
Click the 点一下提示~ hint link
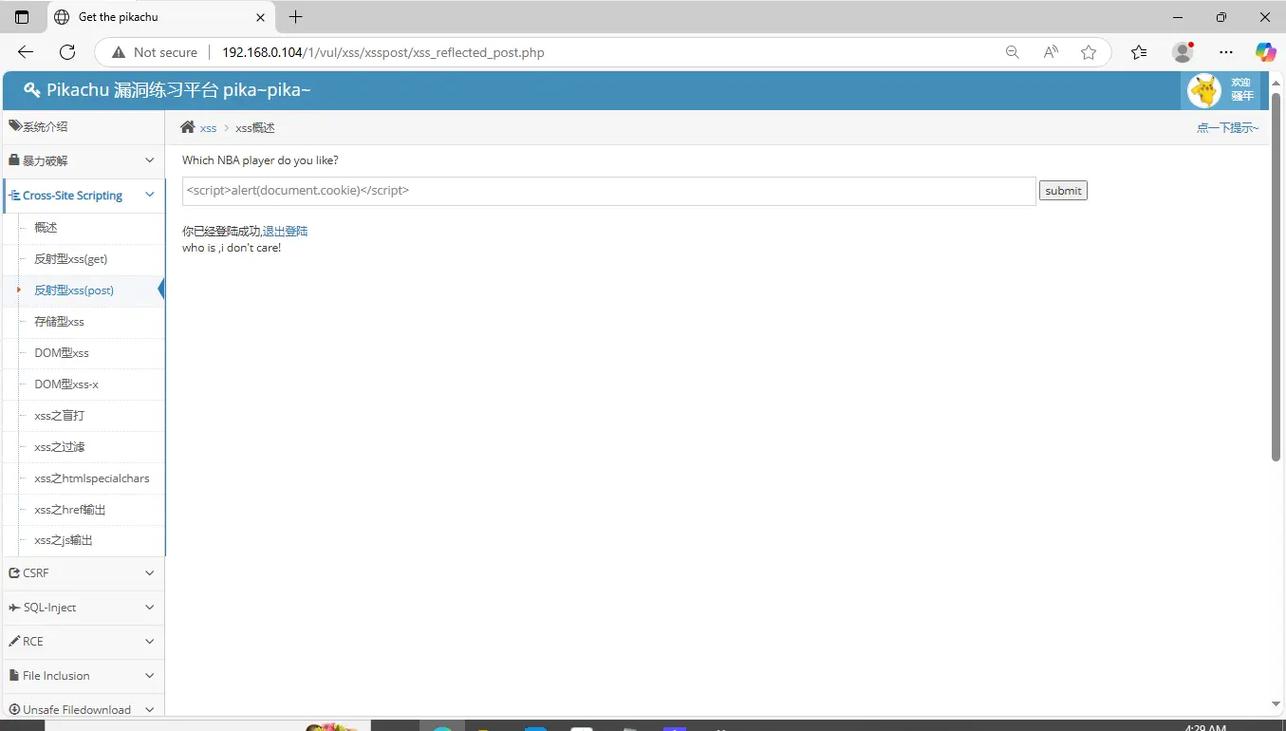tap(1228, 127)
